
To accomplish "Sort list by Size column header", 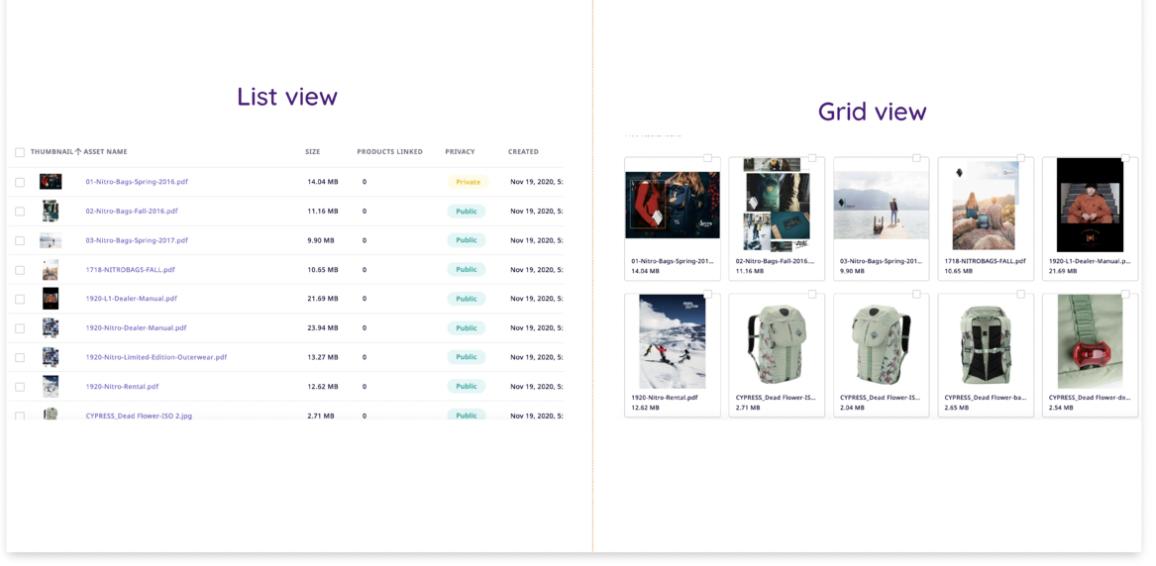I will [x=313, y=152].
